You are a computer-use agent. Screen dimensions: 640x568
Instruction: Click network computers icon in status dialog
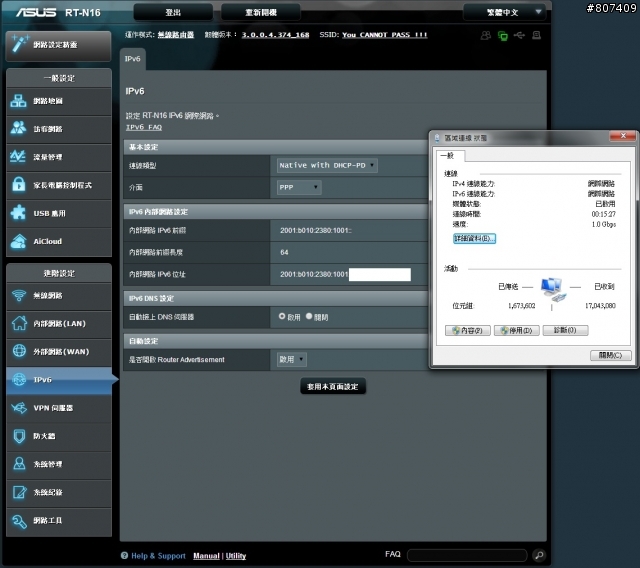point(553,289)
